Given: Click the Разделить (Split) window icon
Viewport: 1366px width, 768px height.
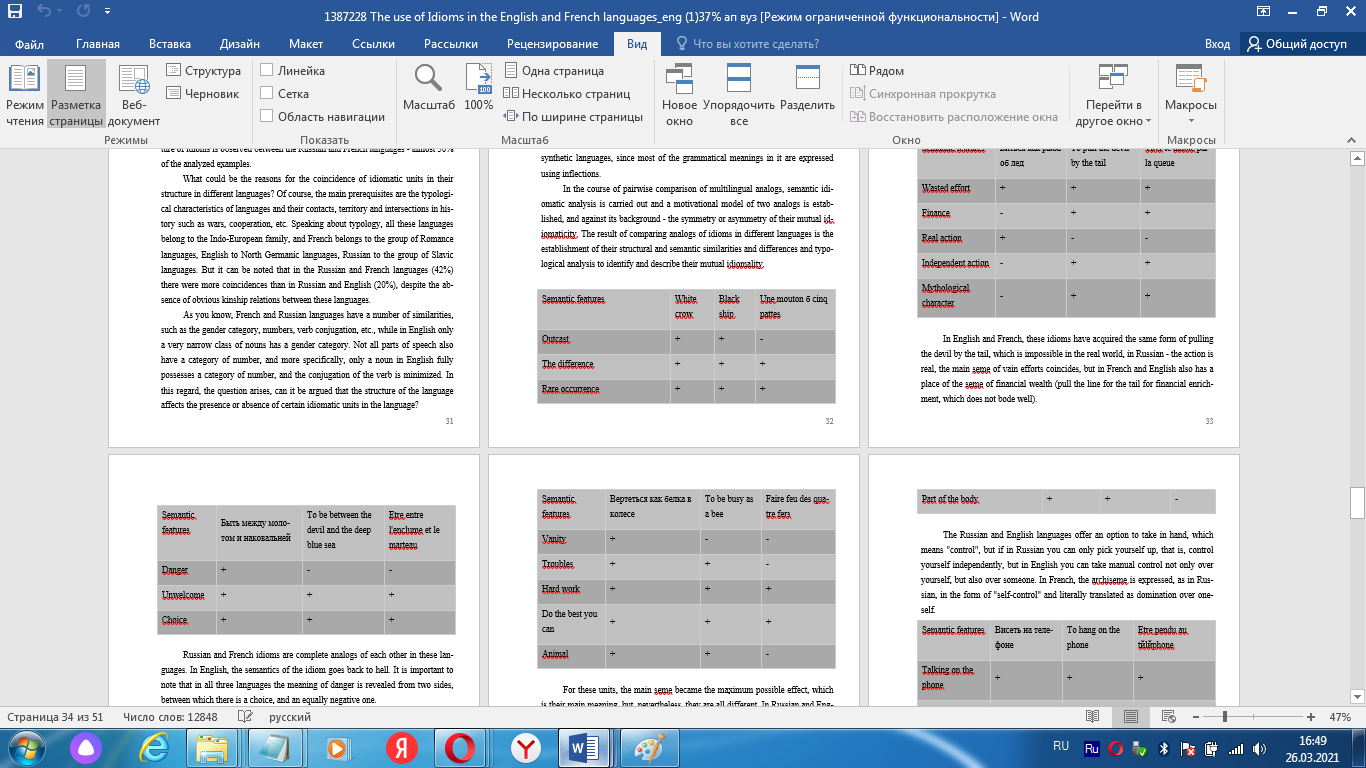Looking at the screenshot, I should tap(807, 88).
